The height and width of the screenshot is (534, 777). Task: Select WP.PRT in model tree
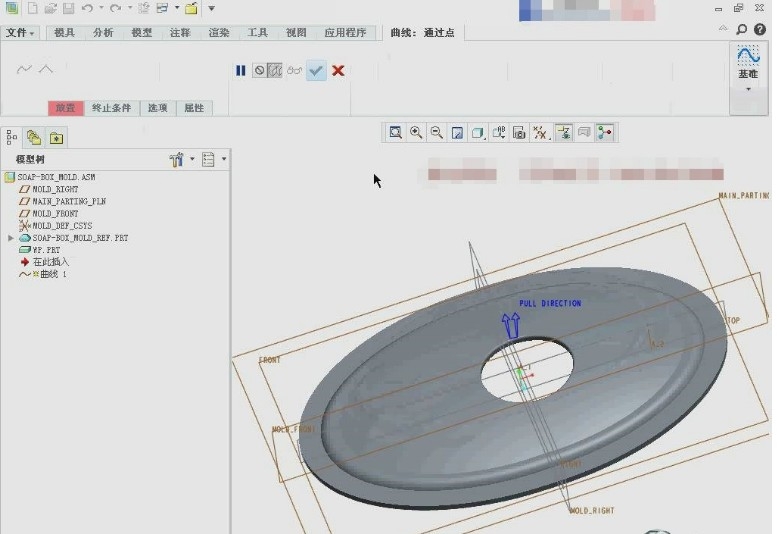click(x=40, y=250)
